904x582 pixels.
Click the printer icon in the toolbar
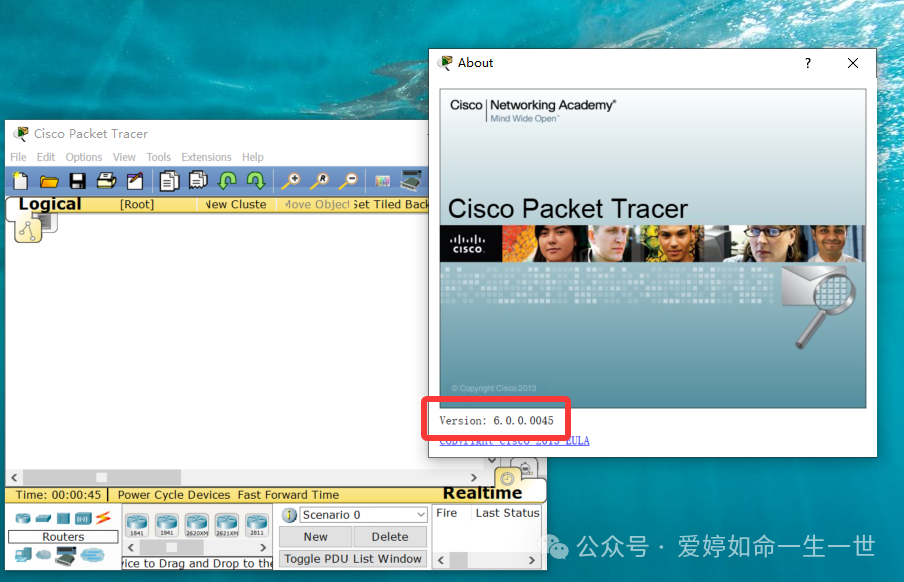pyautogui.click(x=106, y=181)
